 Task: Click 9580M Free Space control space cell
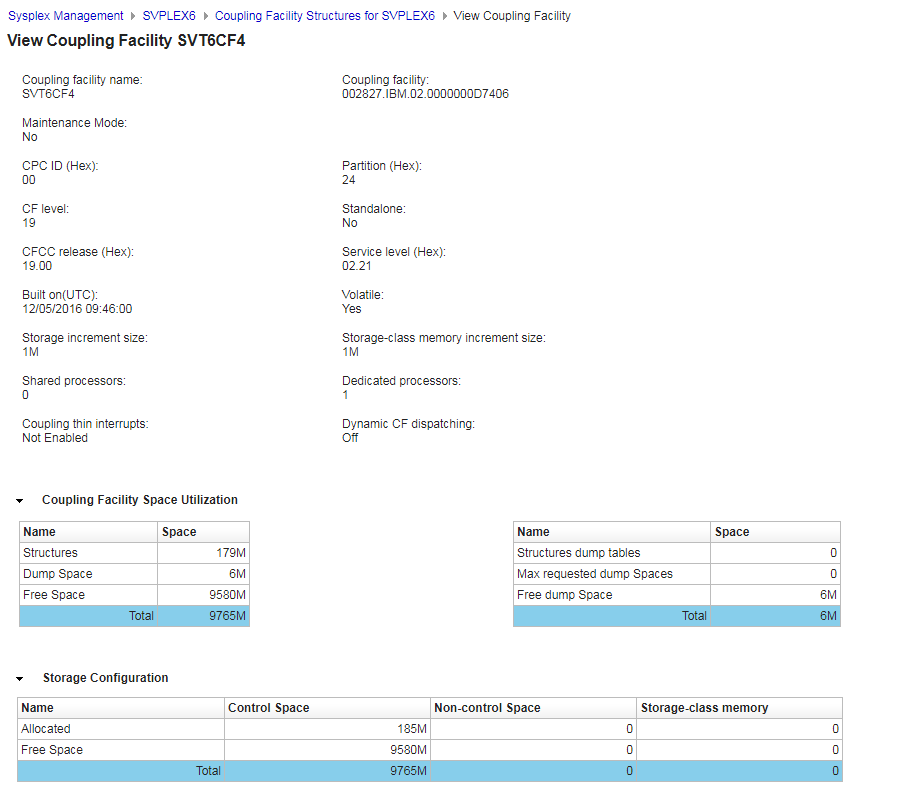pos(327,750)
